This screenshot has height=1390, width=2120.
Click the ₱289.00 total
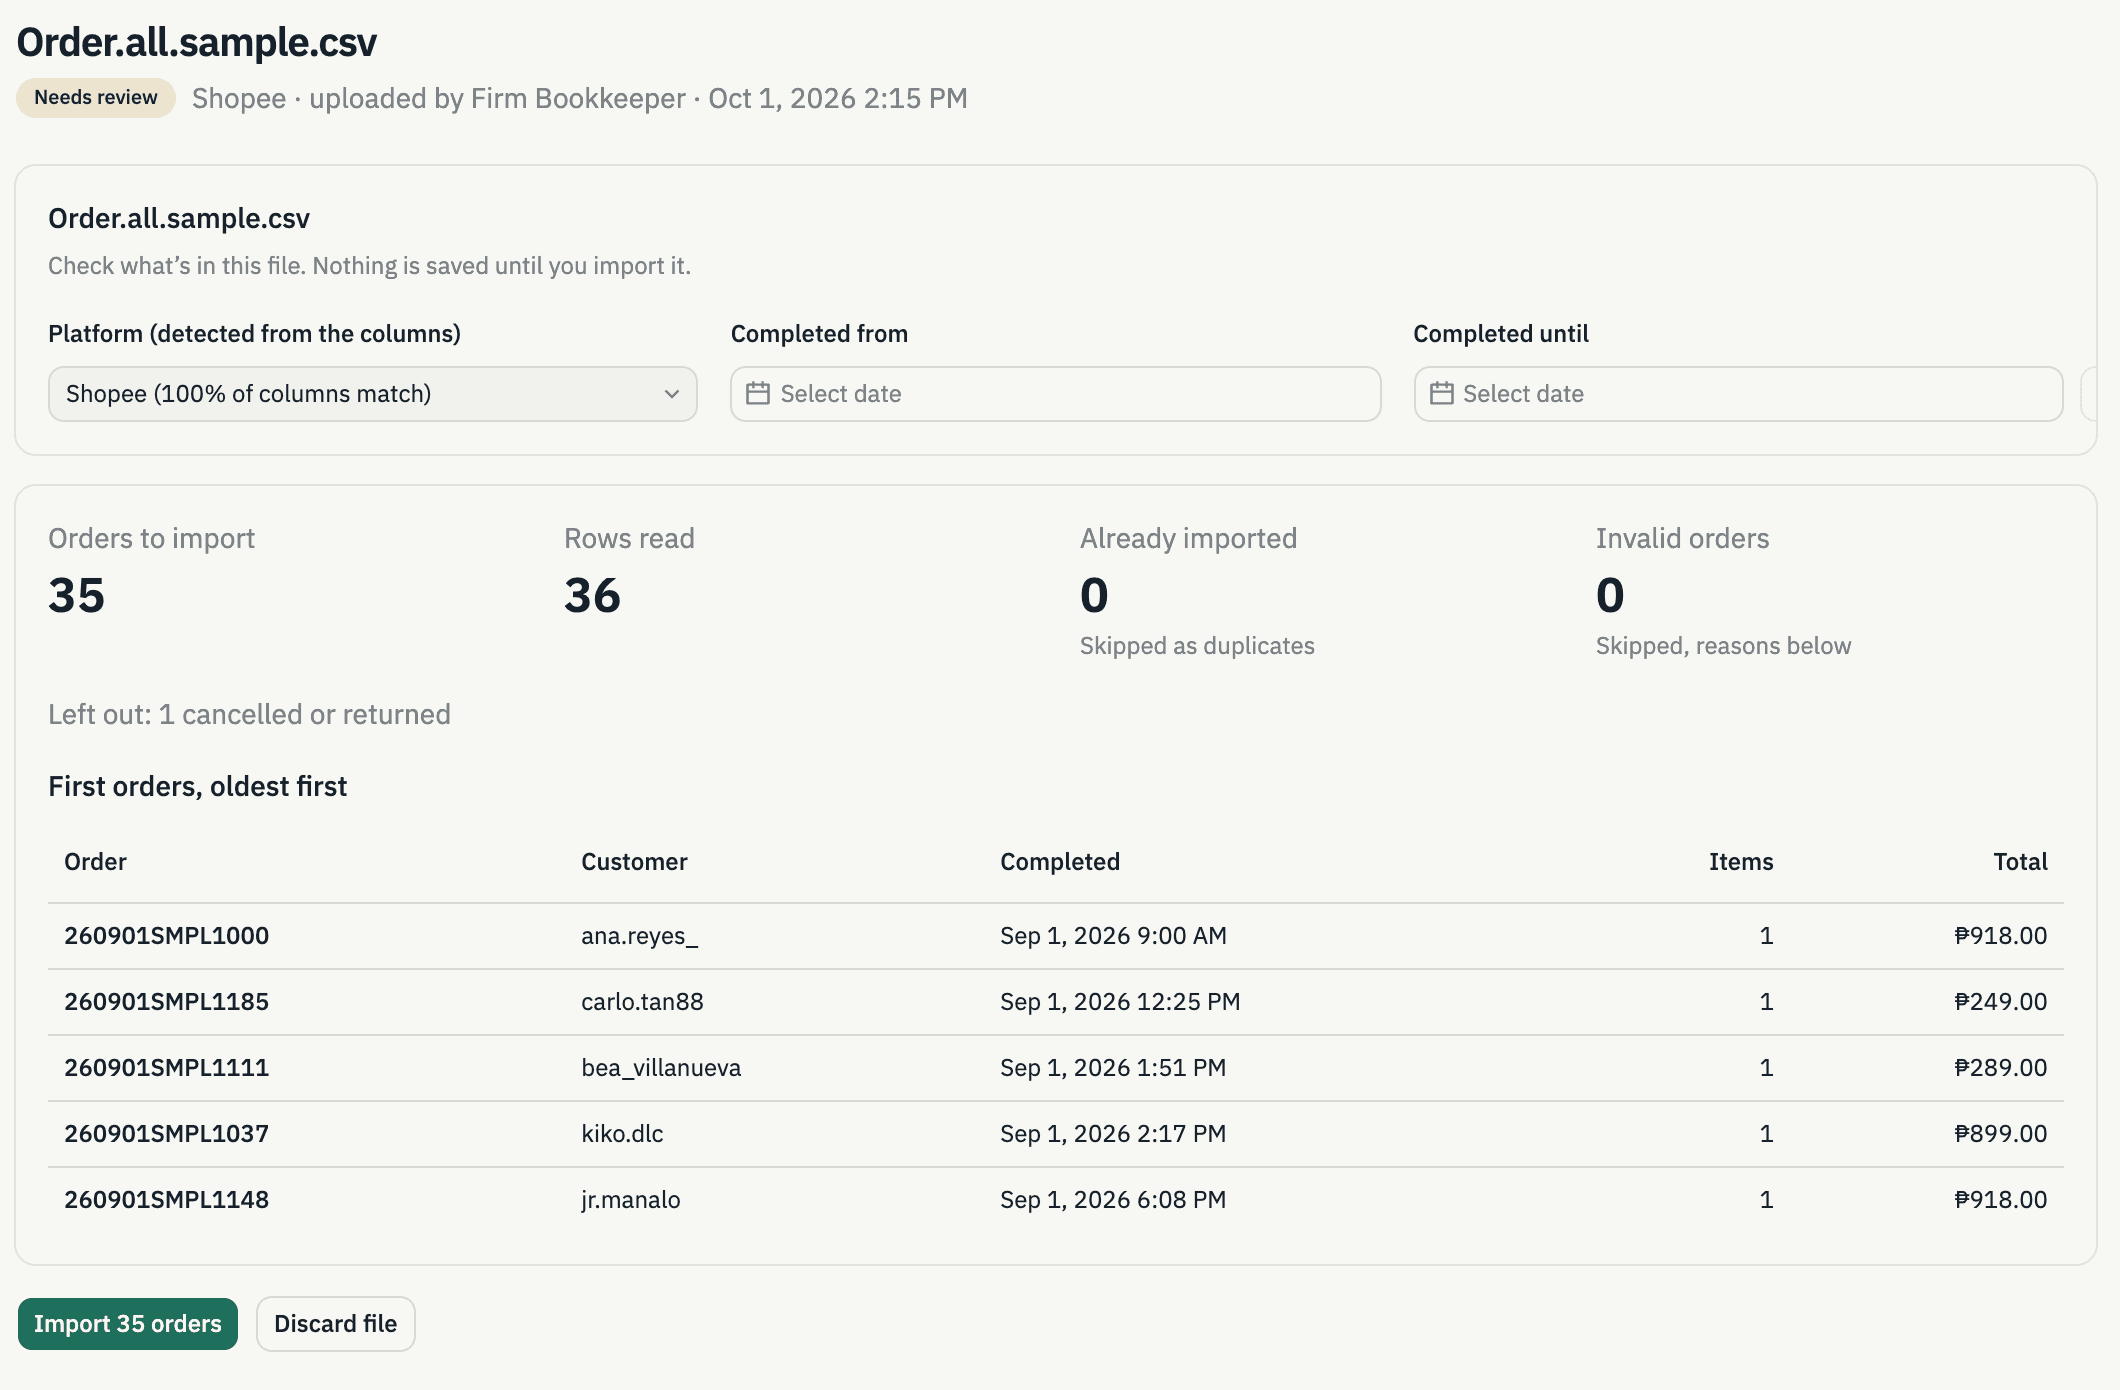(x=2001, y=1068)
